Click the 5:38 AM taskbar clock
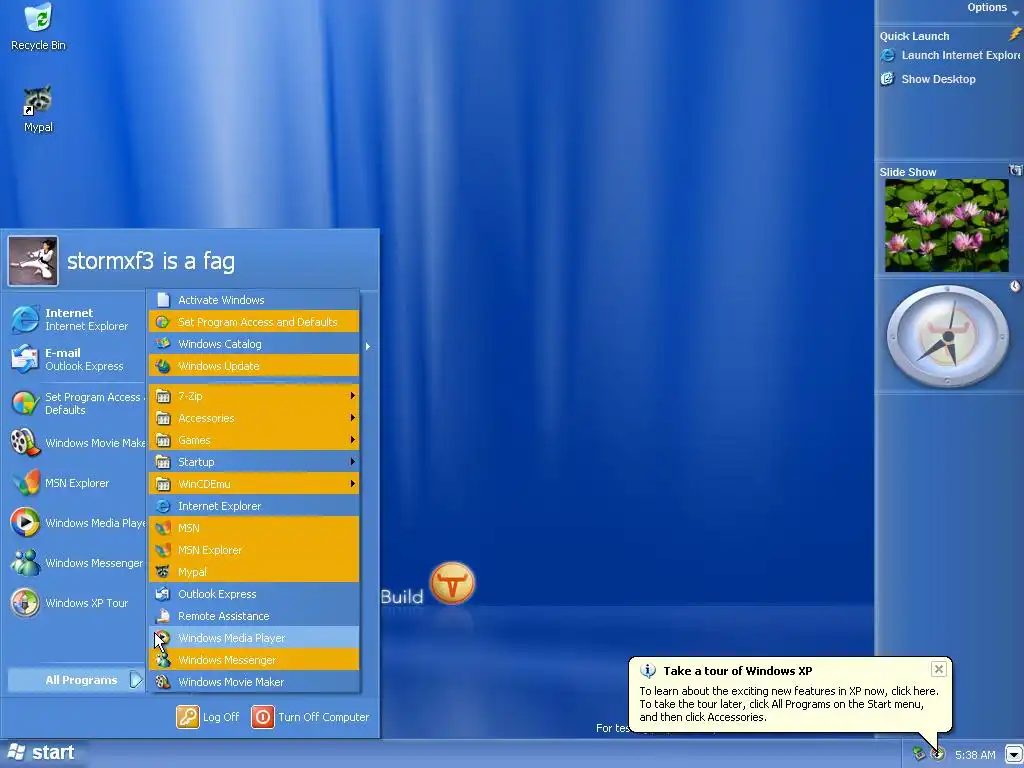This screenshot has height=768, width=1024. pyautogui.click(x=975, y=755)
